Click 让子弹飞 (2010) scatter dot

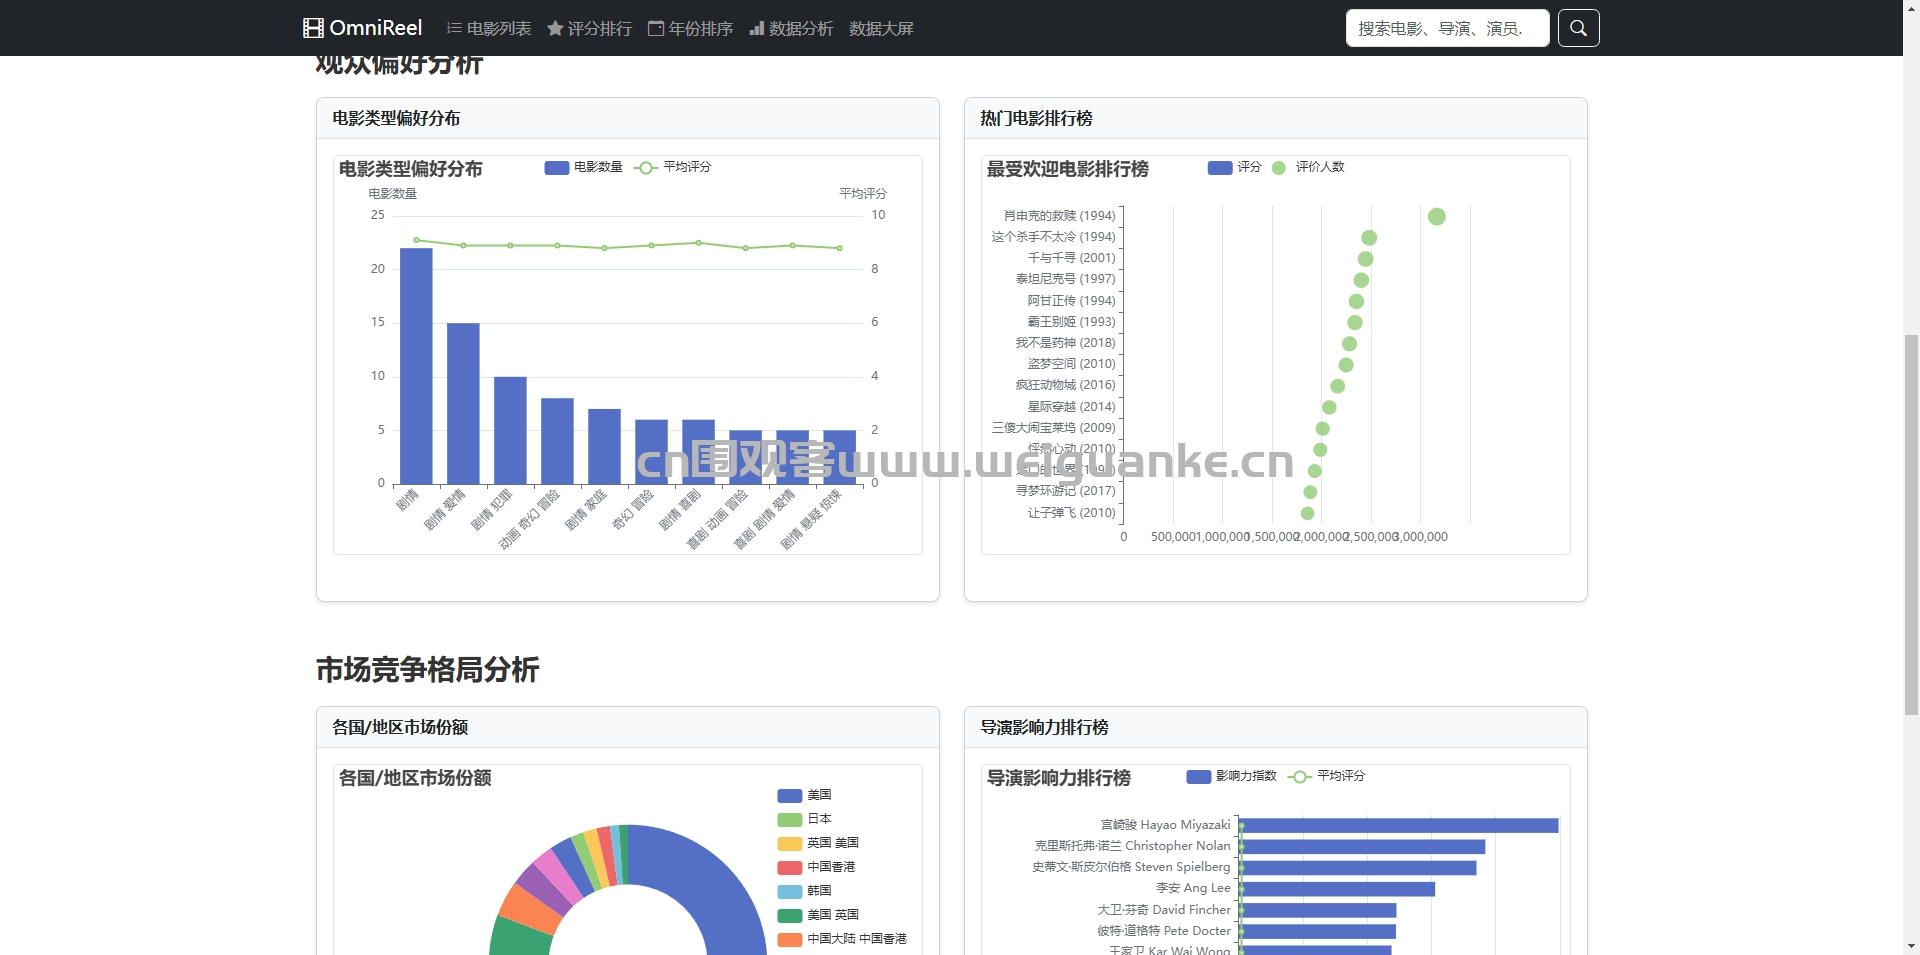click(x=1307, y=513)
